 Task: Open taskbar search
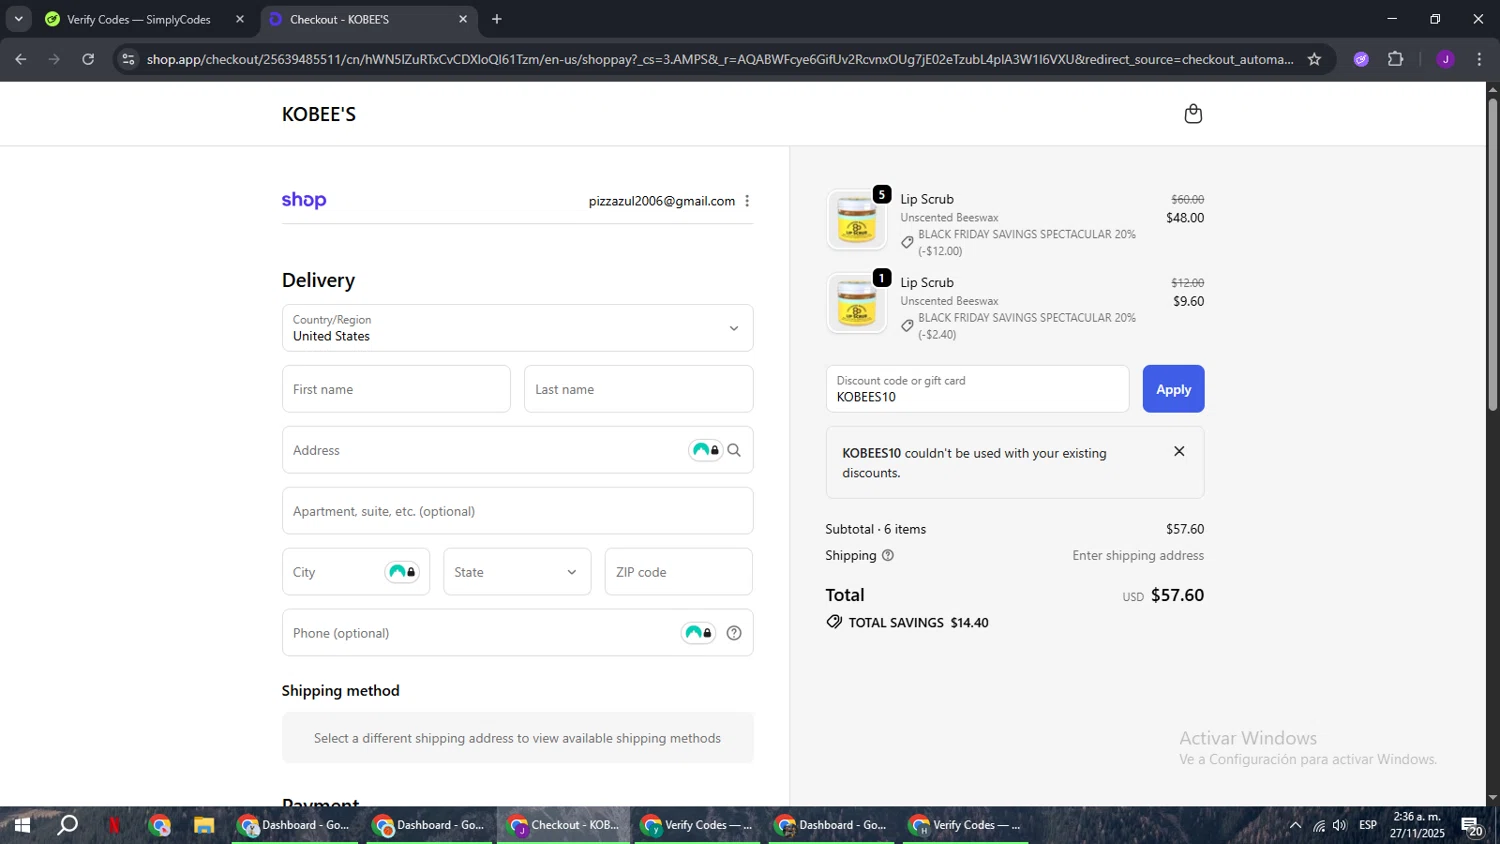point(67,825)
